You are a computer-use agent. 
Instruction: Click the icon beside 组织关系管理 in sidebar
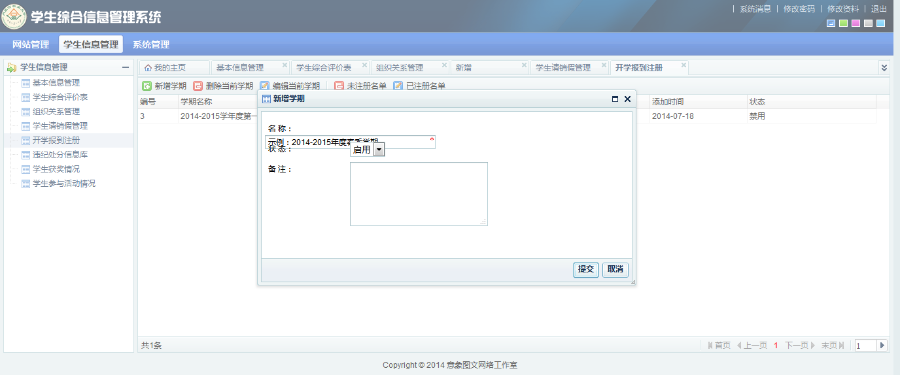(x=25, y=111)
